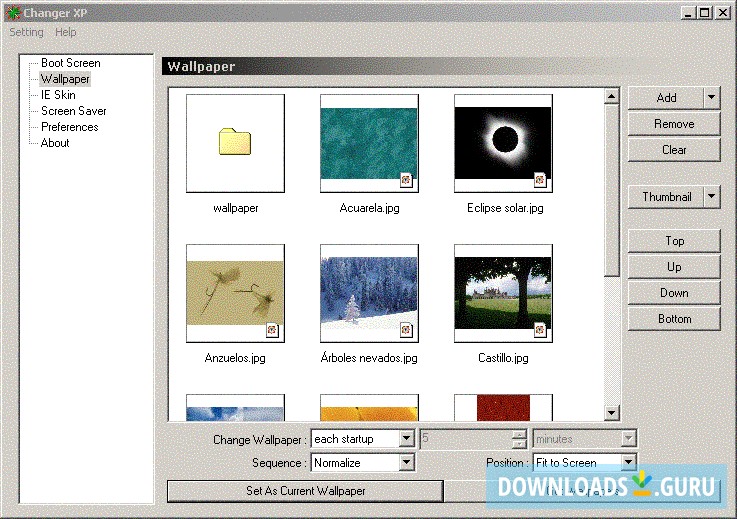Select the partially visible blue sky thumbnail
Screen dimensions: 737x519
[235, 408]
